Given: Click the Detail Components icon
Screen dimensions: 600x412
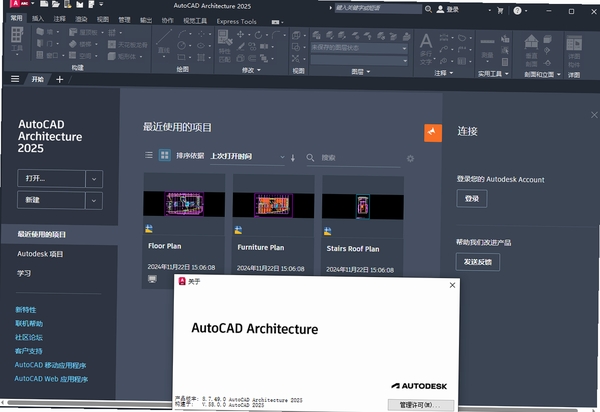Looking at the screenshot, I should point(574,43).
